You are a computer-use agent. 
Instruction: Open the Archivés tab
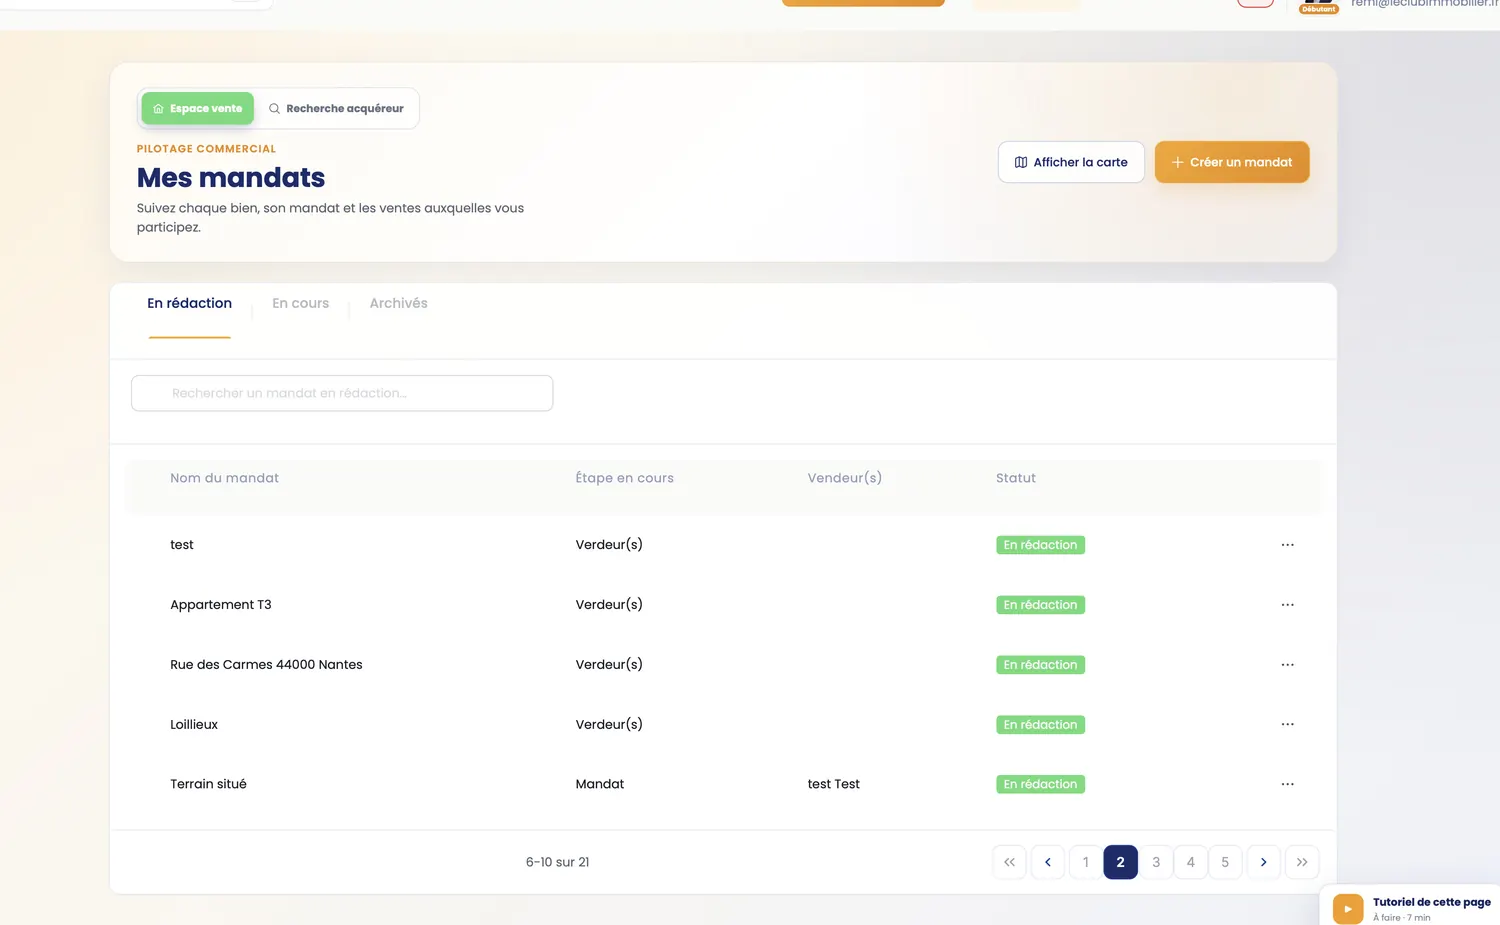398,303
